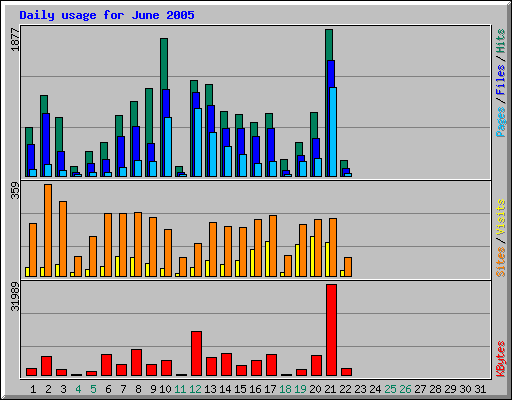Screen dimensions: 512x400
Task: Click the orange Visits bar for day 17
Action: (x=273, y=246)
